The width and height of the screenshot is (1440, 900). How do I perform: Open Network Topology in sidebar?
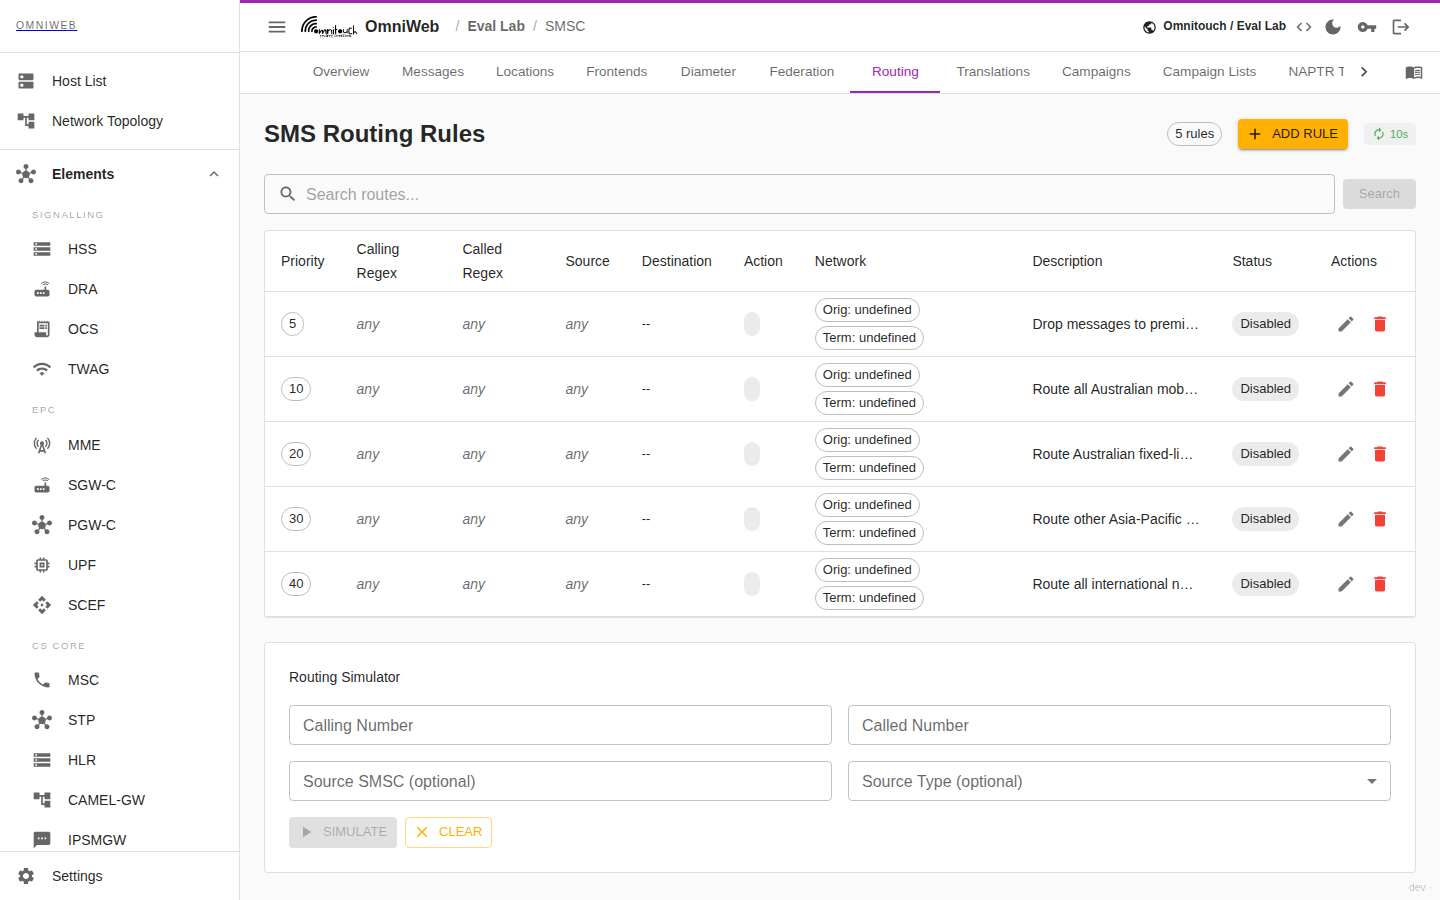coord(119,121)
